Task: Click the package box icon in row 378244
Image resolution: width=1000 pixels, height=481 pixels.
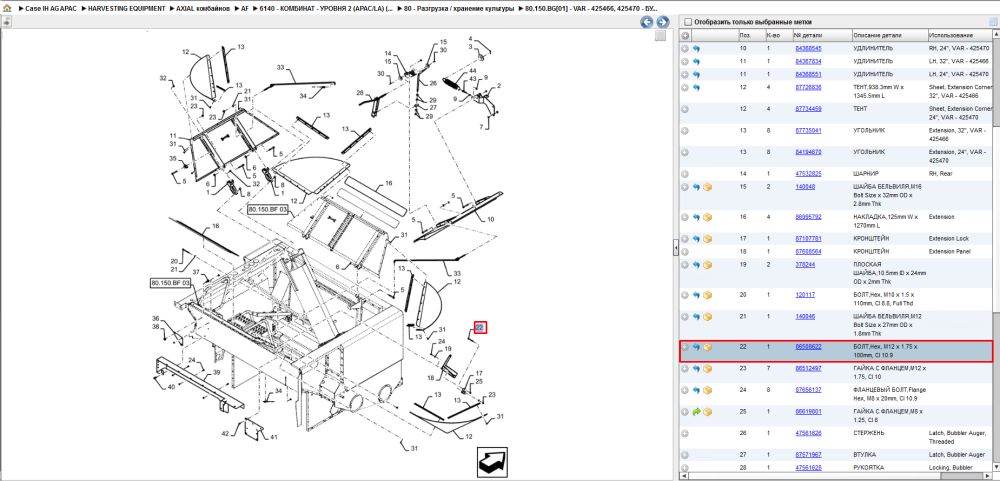Action: (x=707, y=265)
